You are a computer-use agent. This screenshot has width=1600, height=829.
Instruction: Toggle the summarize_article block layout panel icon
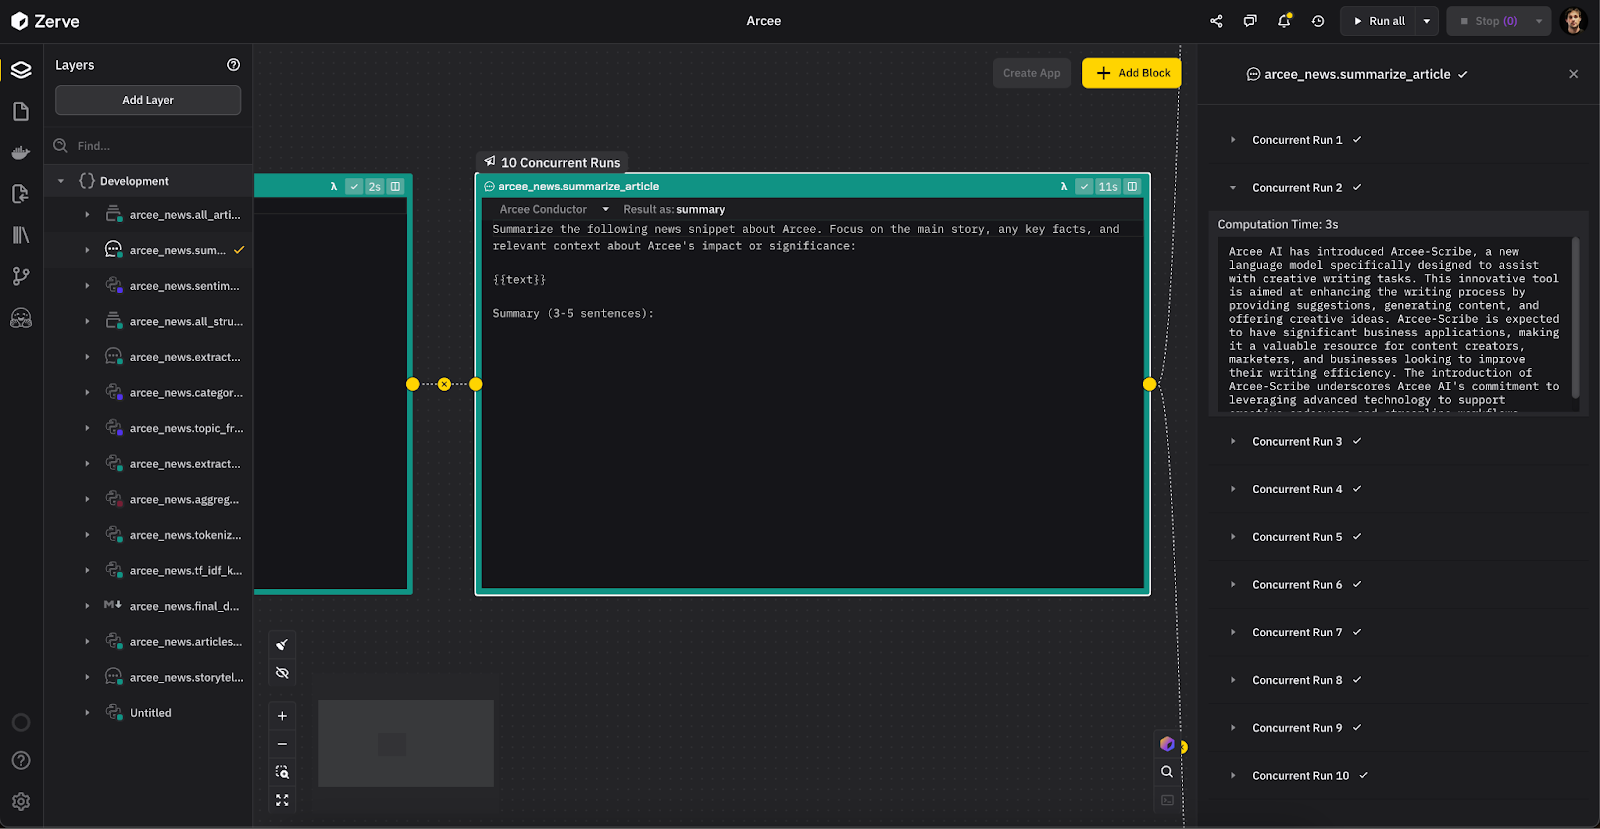click(x=1132, y=186)
